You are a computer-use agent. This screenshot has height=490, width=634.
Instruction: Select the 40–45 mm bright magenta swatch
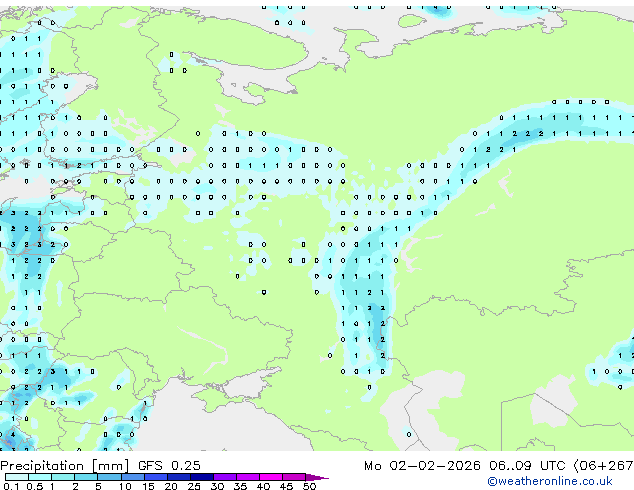[271, 477]
